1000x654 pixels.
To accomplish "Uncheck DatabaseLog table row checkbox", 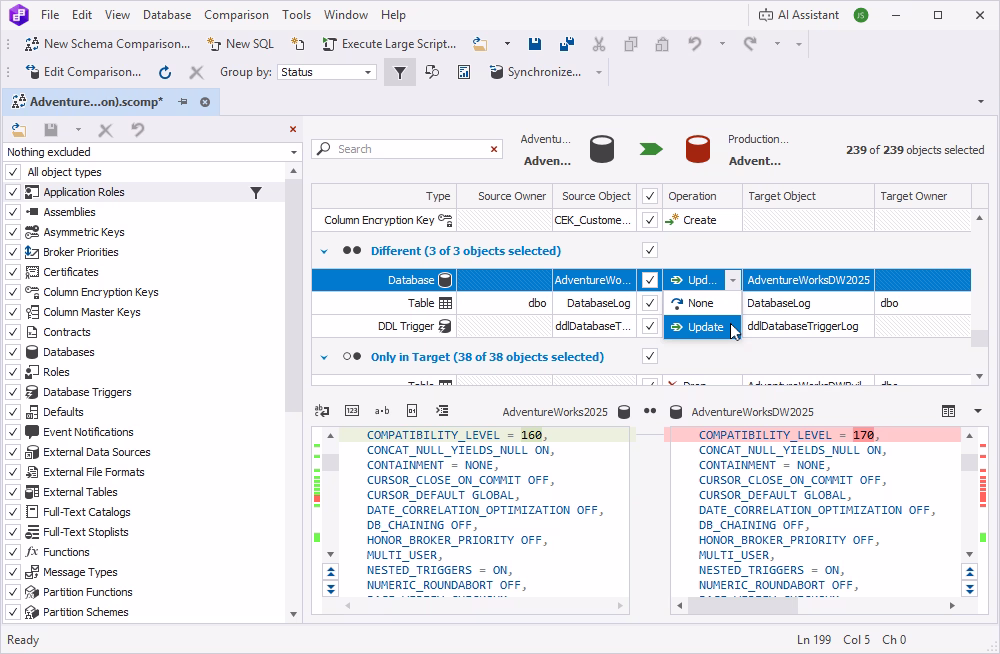I will (x=649, y=303).
